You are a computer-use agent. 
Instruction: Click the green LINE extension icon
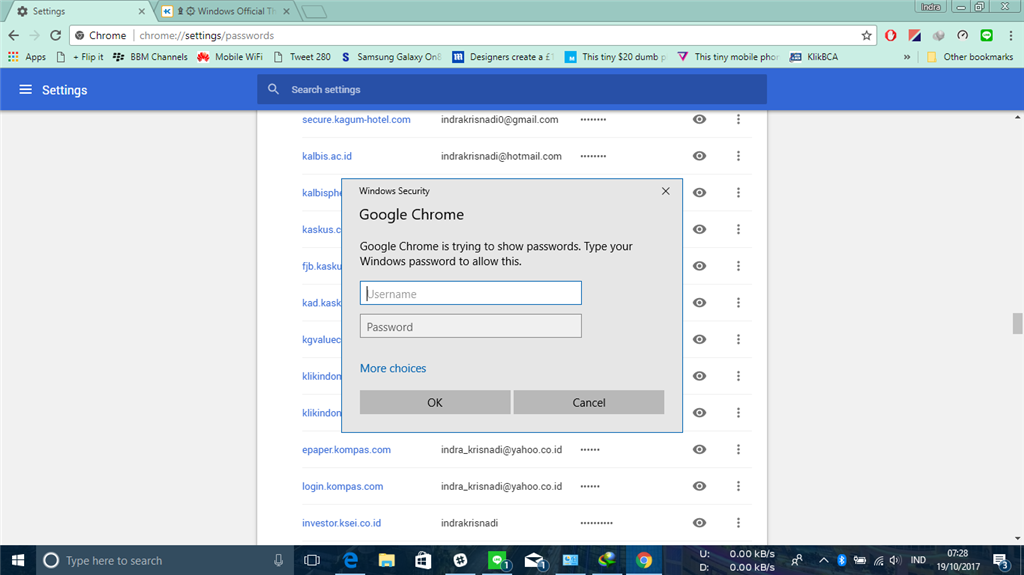coord(987,35)
